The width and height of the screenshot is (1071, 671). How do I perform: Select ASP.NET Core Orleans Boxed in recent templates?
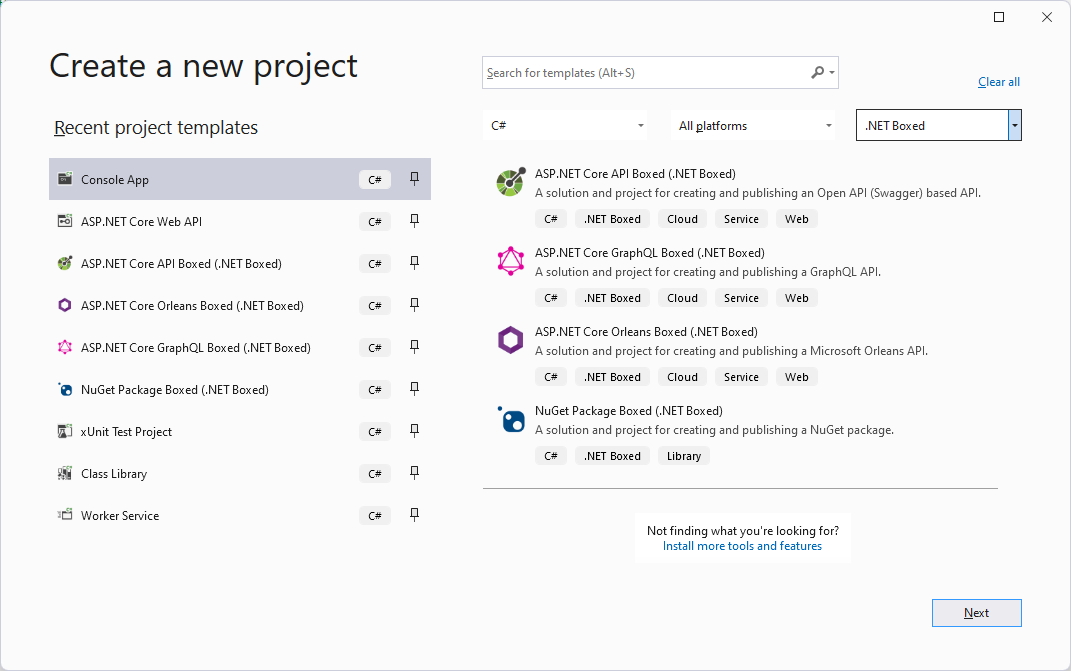(192, 306)
